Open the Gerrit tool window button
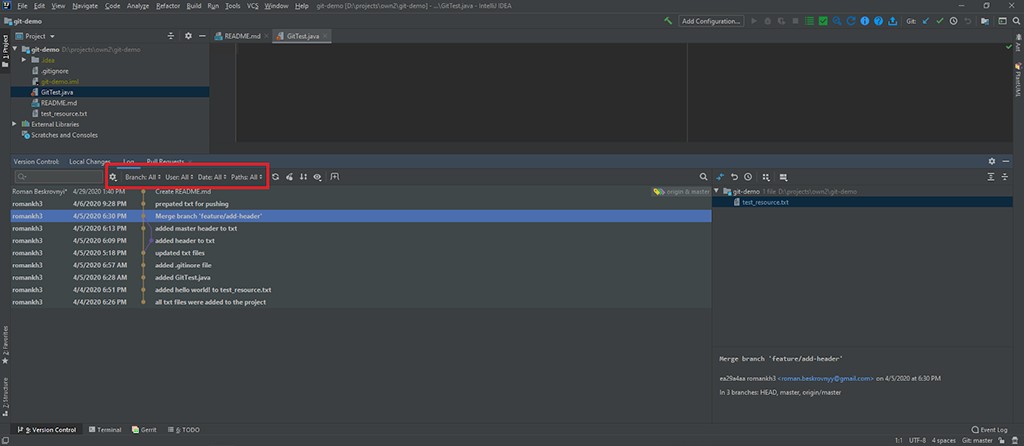This screenshot has width=1024, height=446. pos(144,430)
